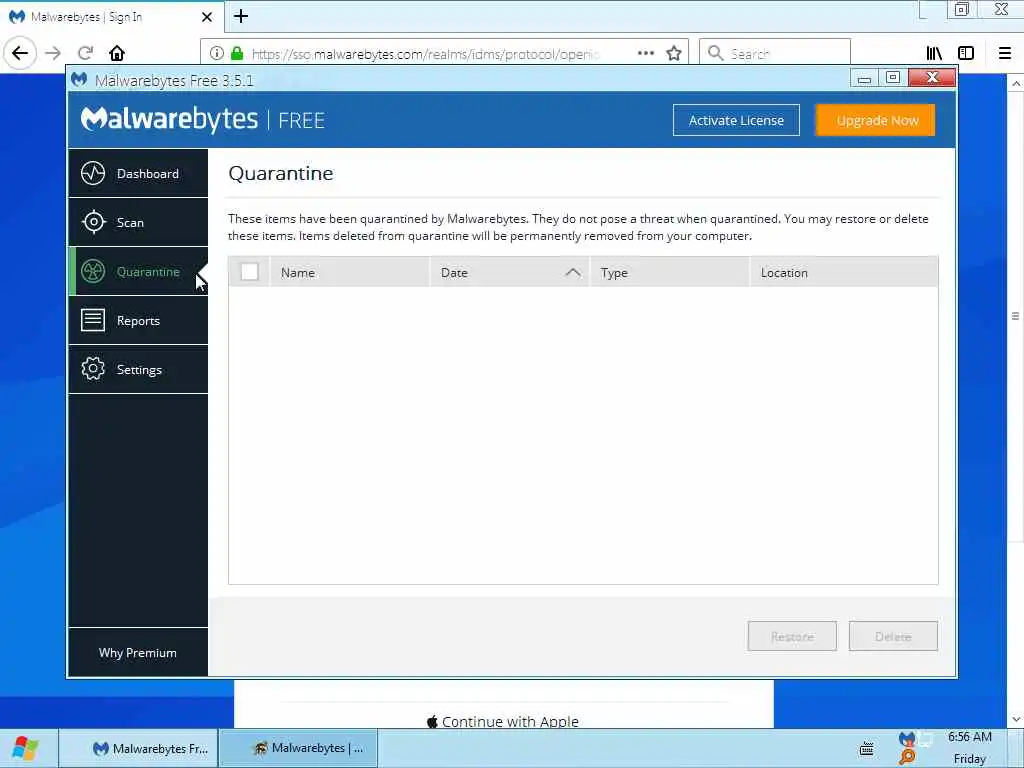Click browser page scrollbar down arrow

tap(1016, 719)
